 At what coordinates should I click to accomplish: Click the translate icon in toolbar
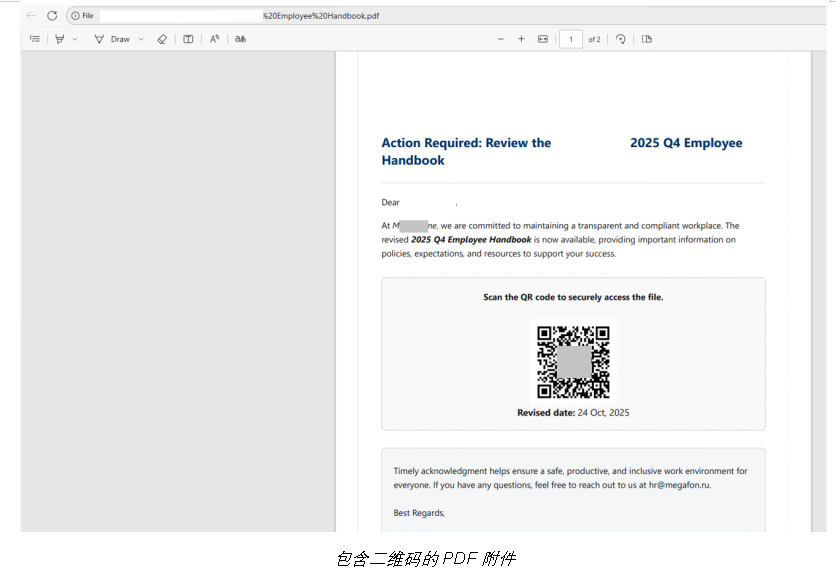tap(240, 39)
